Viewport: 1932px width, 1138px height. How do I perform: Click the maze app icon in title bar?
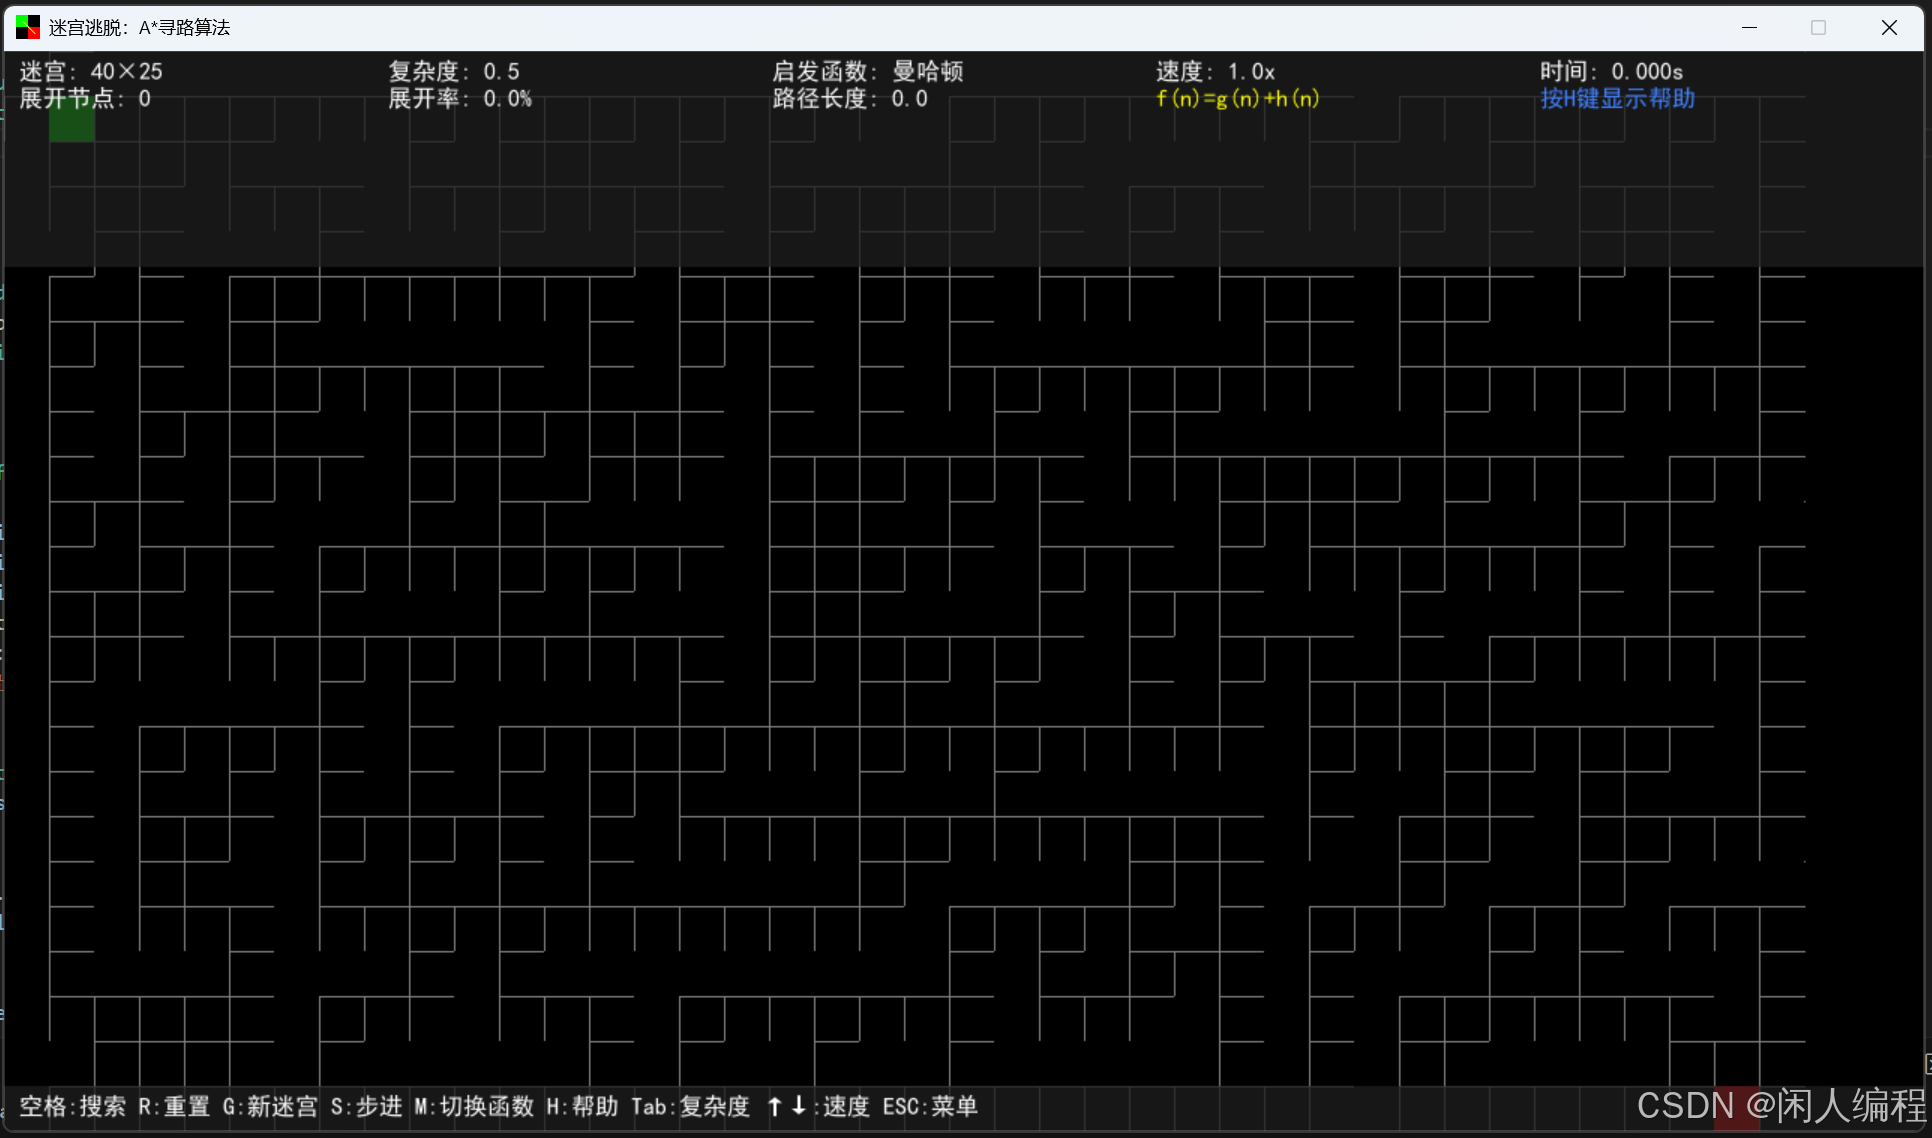[28, 27]
